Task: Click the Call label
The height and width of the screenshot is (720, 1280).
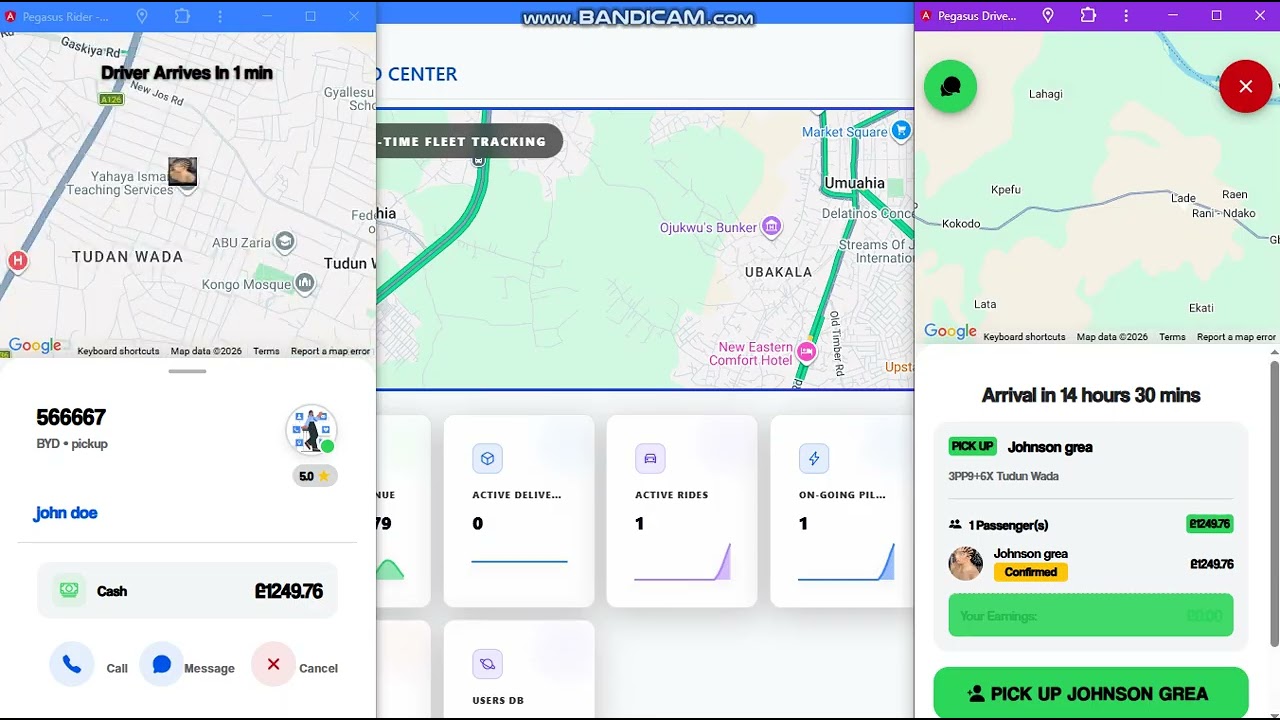Action: (117, 668)
